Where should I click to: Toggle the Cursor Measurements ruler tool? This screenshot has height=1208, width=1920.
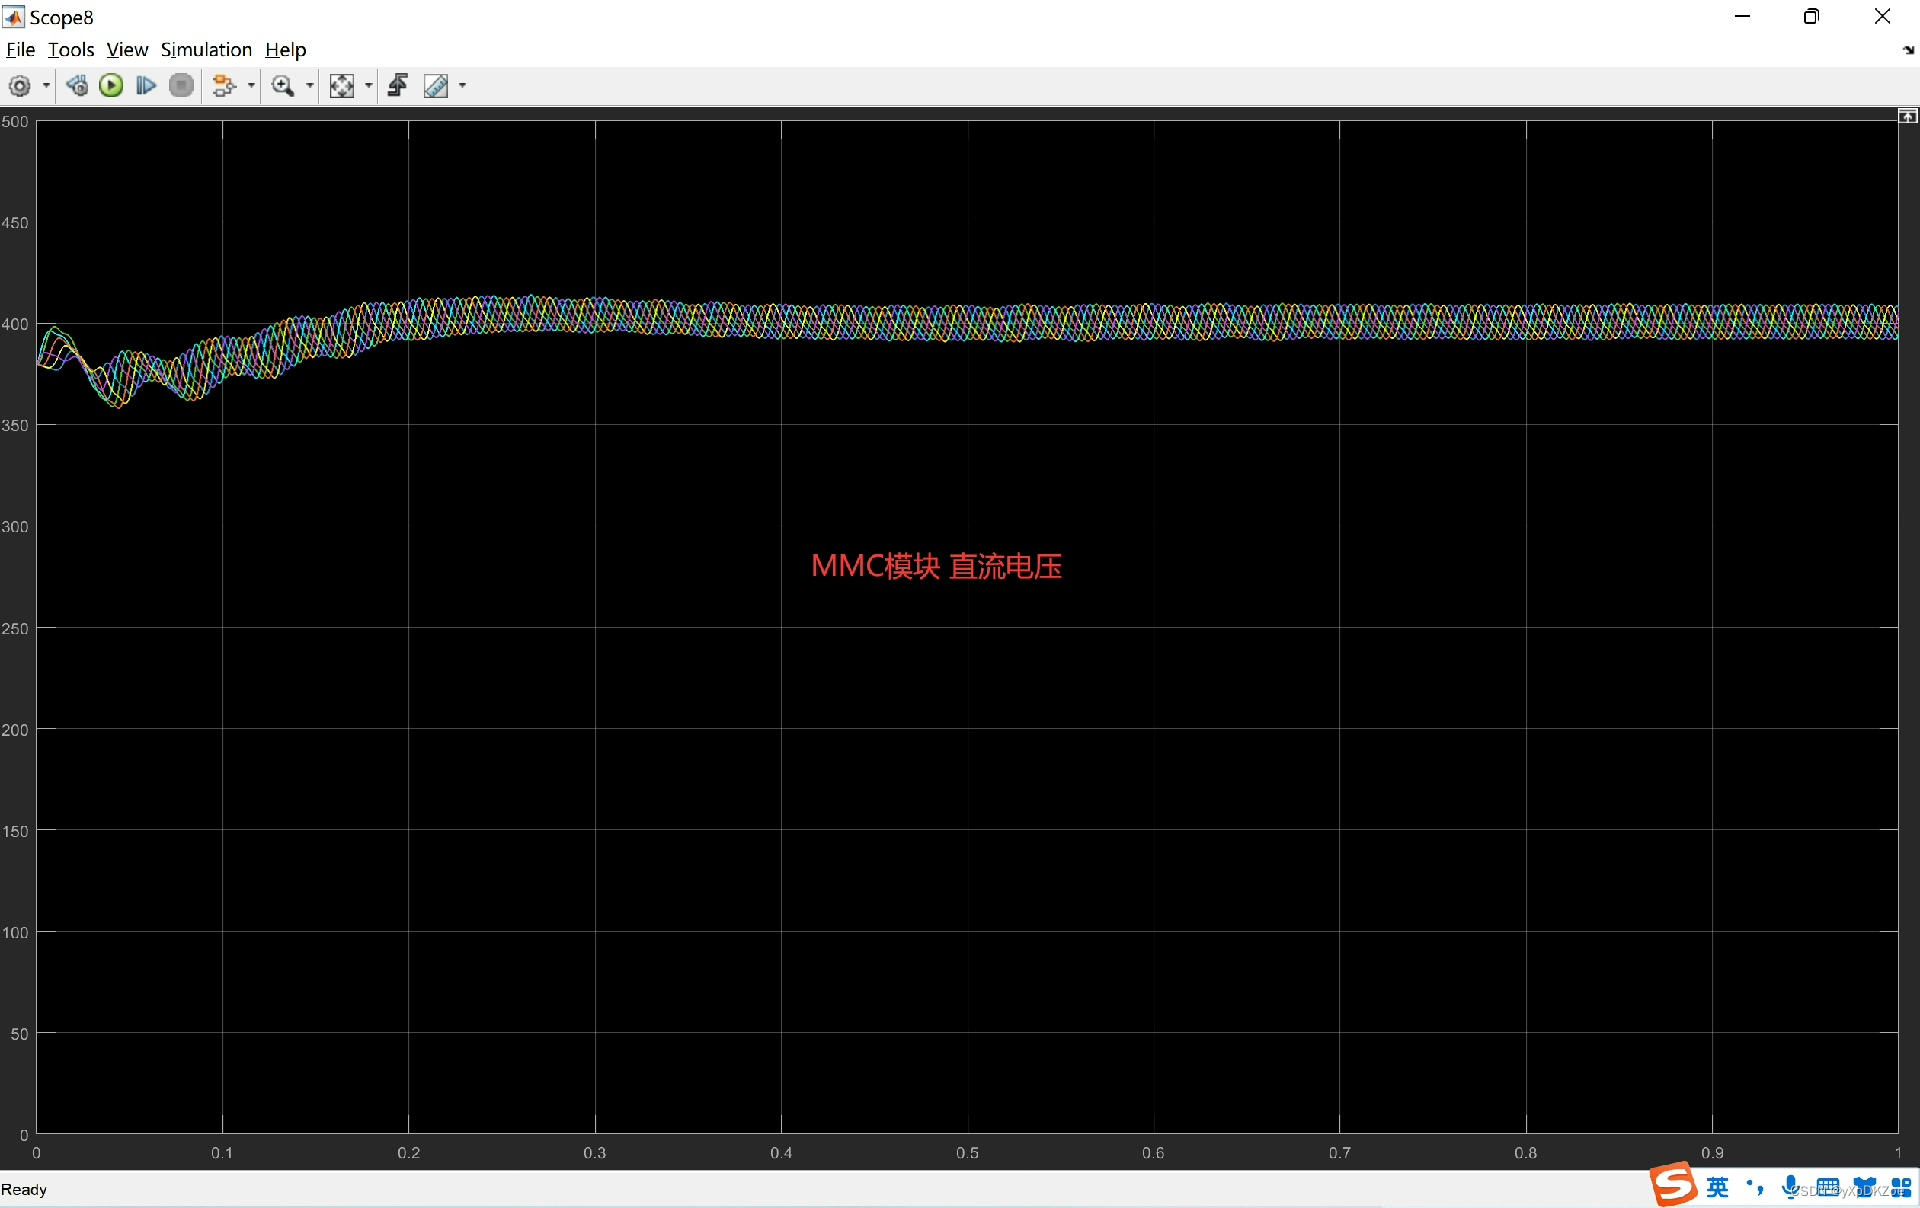click(436, 86)
